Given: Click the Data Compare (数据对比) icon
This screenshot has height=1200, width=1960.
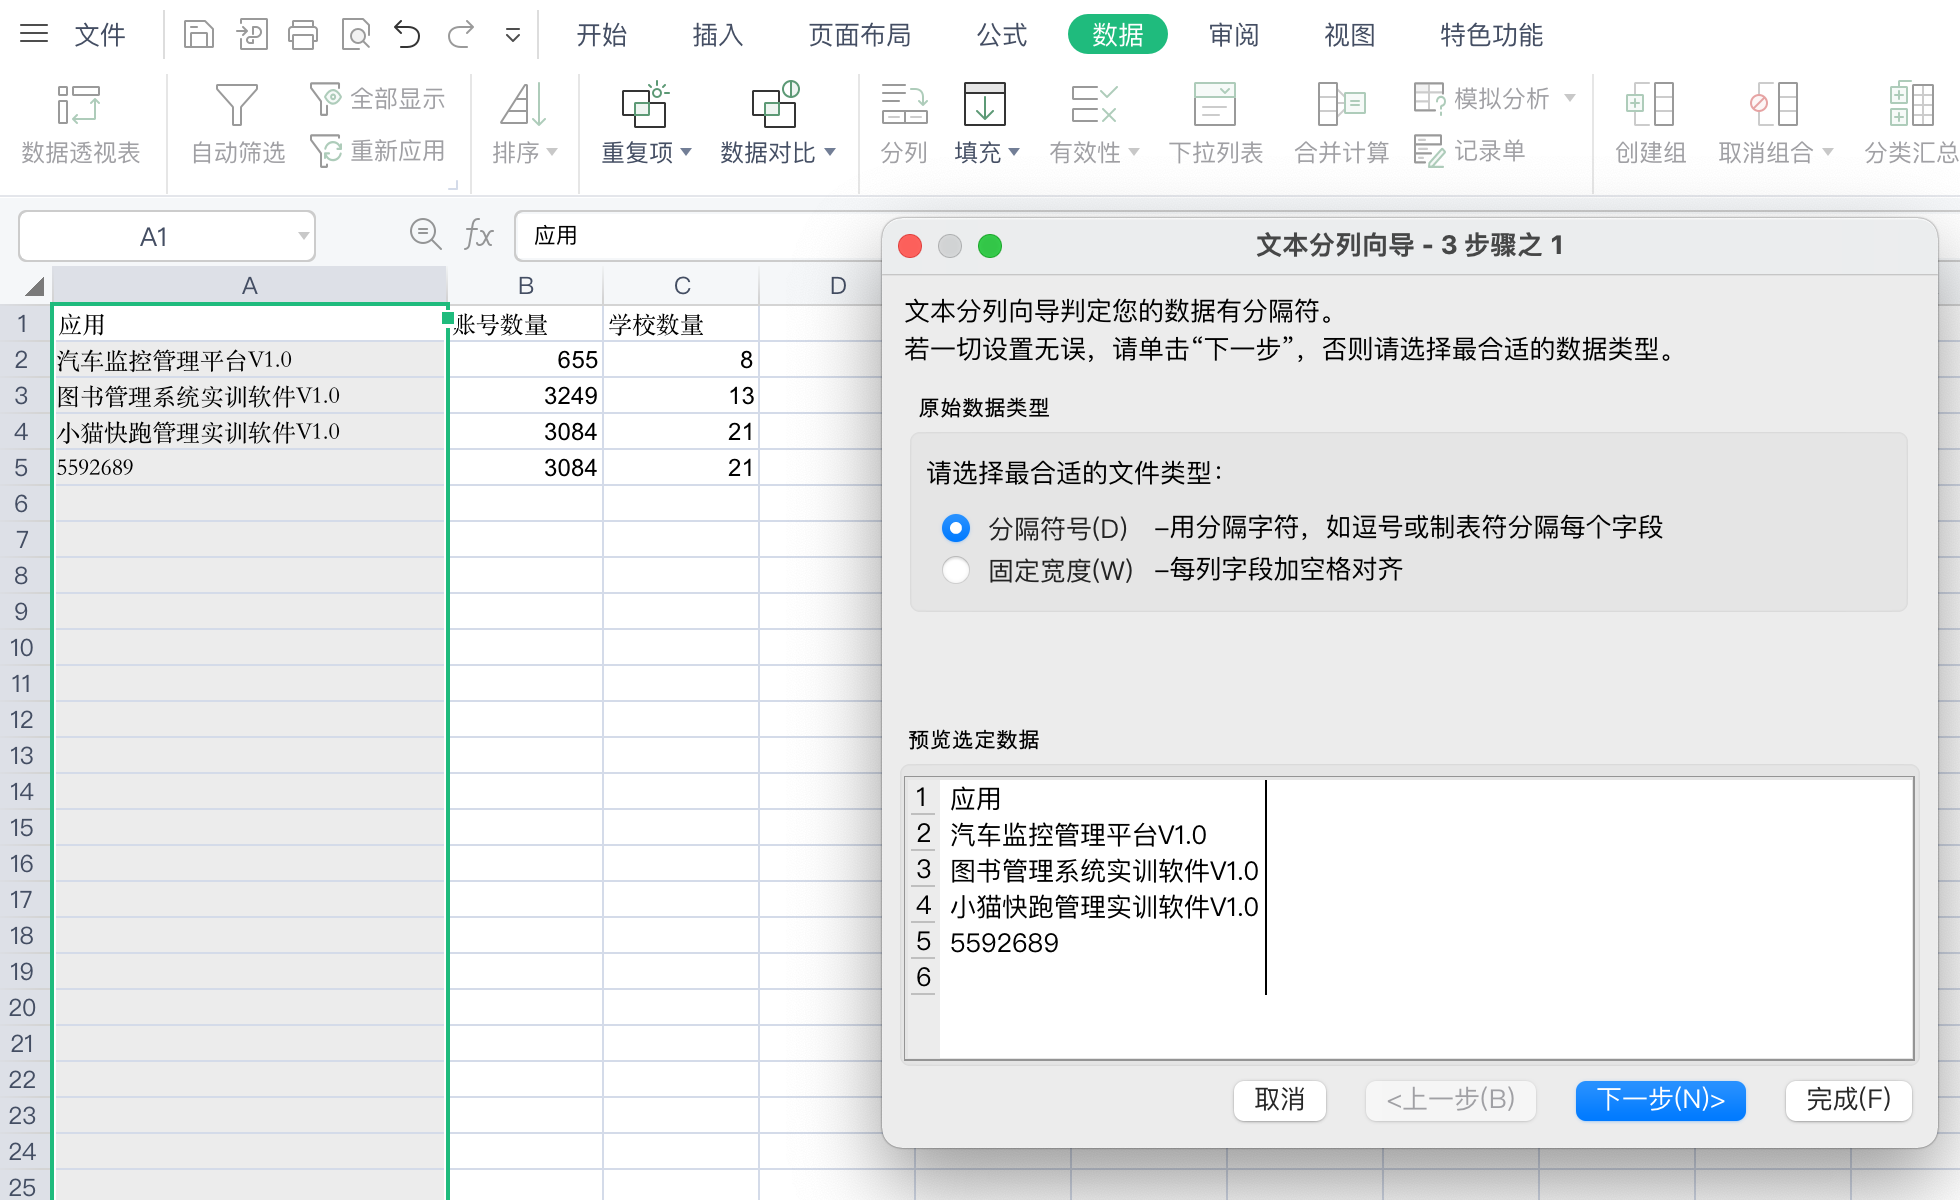Looking at the screenshot, I should (775, 106).
